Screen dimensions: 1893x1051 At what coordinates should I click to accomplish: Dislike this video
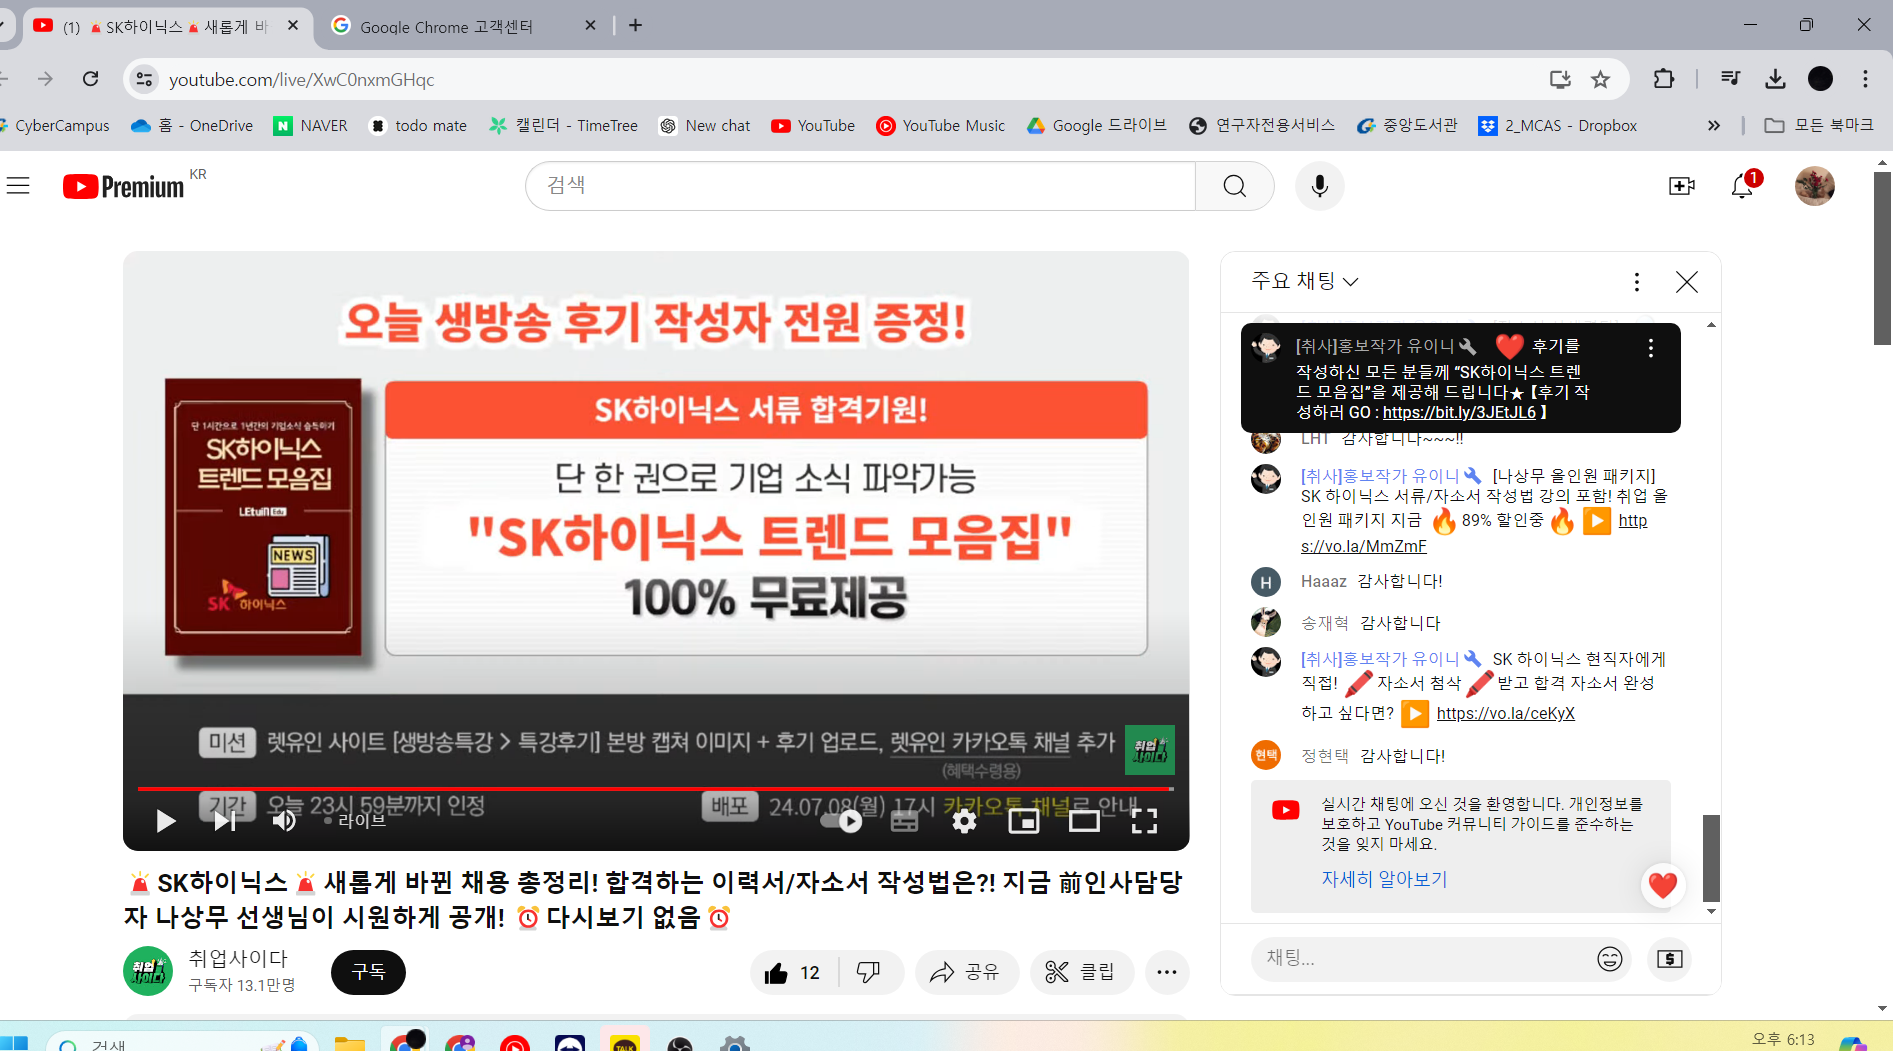click(x=869, y=972)
